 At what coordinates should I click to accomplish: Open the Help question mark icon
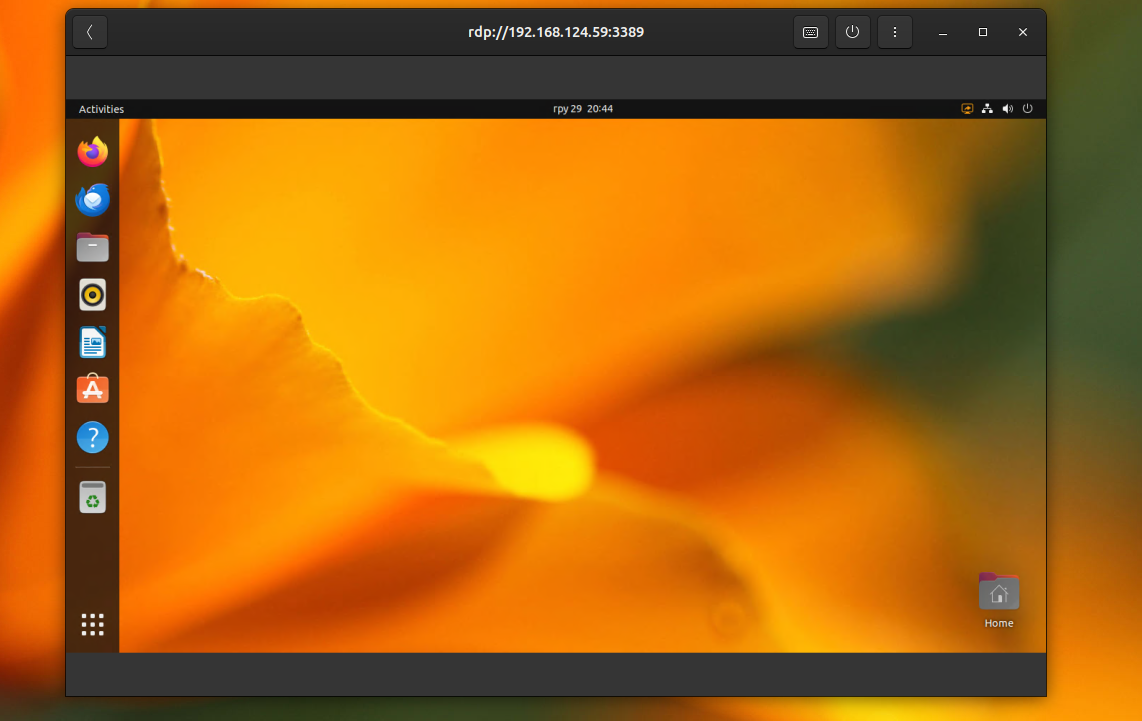point(92,438)
